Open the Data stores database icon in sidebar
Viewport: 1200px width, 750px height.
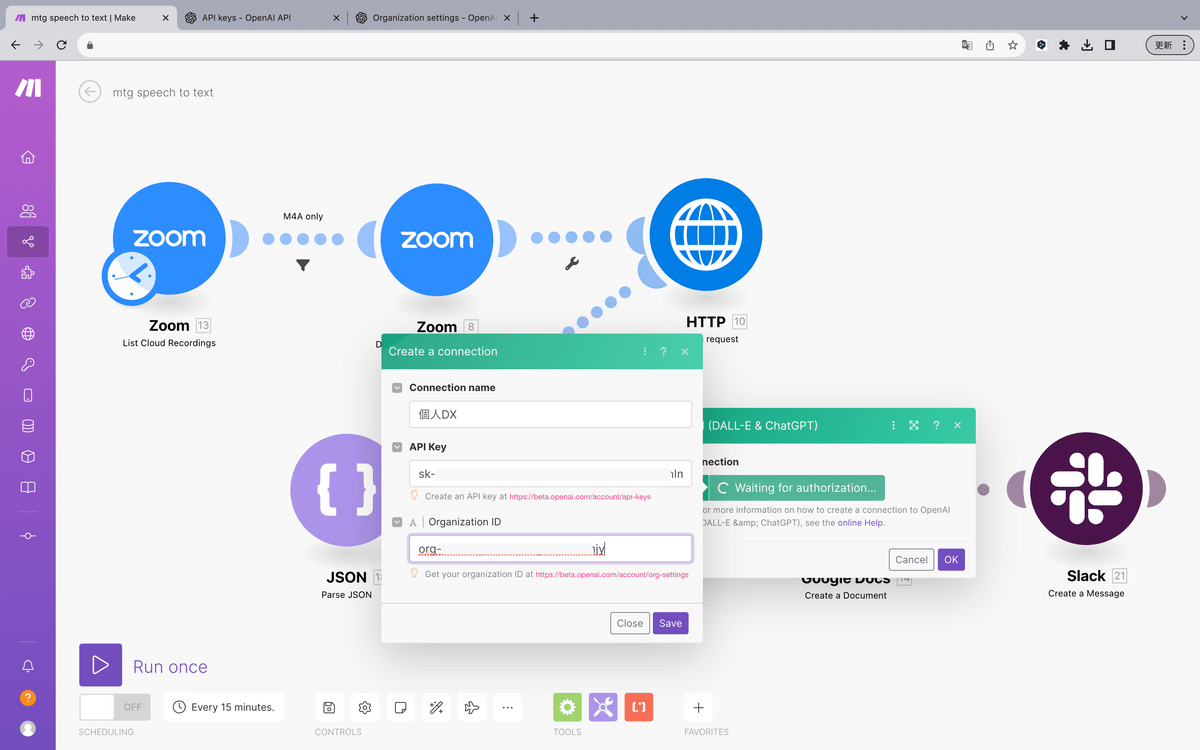click(x=28, y=426)
